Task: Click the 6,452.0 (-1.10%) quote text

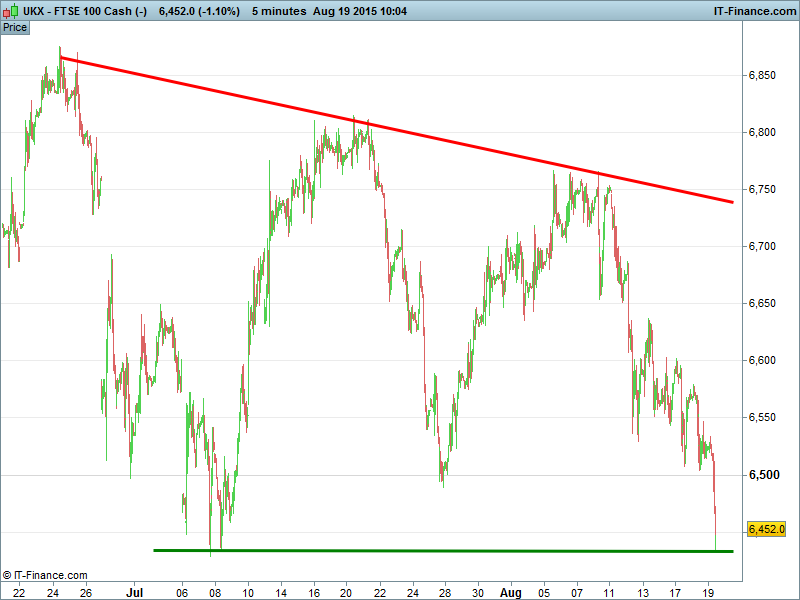Action: coord(199,11)
